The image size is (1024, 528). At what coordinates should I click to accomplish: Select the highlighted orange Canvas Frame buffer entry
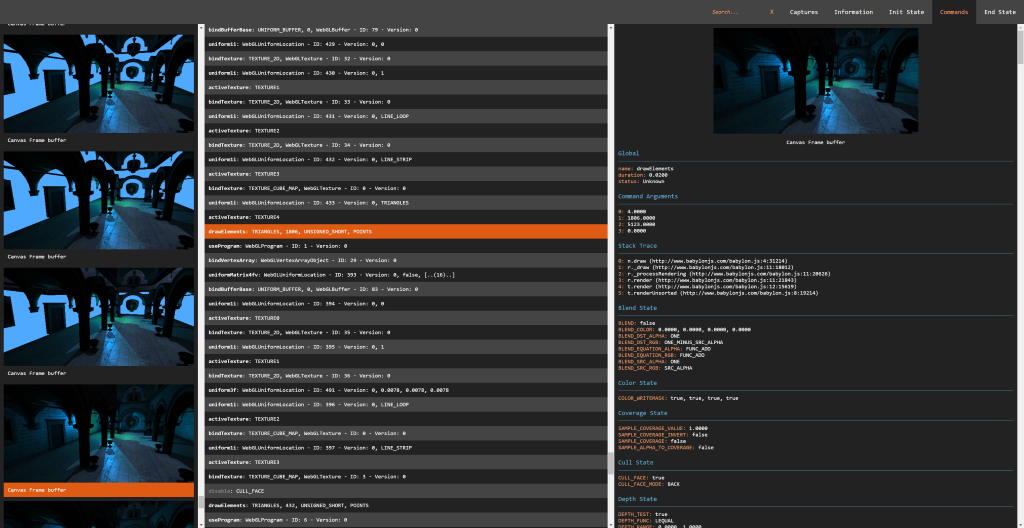99,490
